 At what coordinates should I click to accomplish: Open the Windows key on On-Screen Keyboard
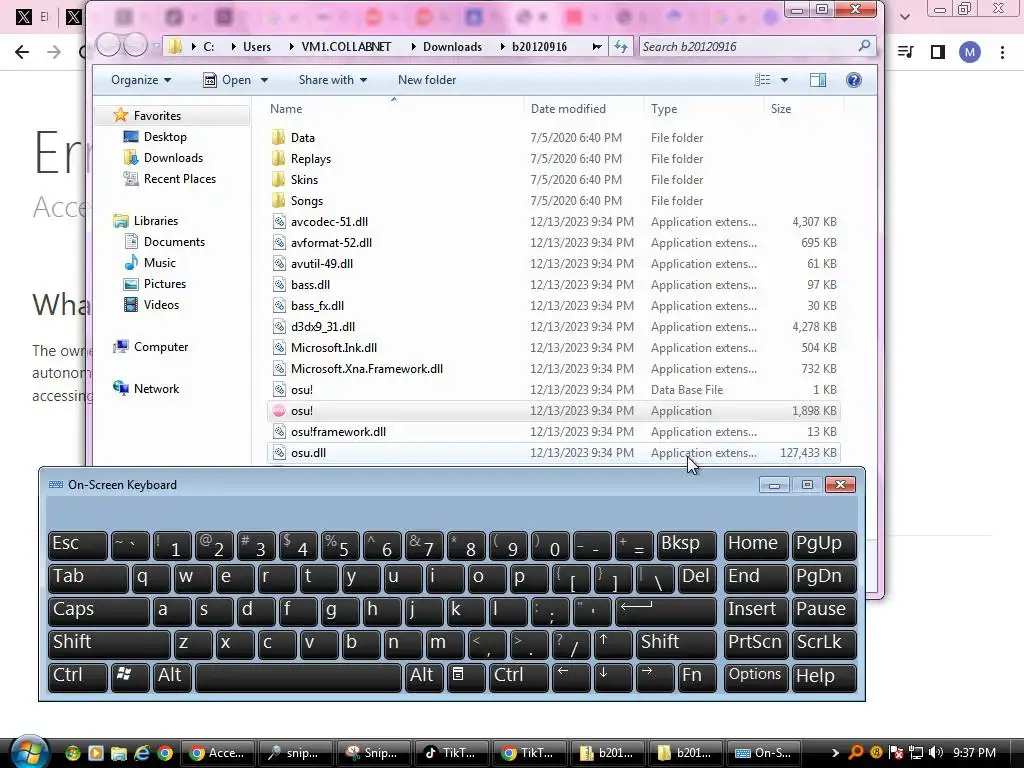point(130,677)
